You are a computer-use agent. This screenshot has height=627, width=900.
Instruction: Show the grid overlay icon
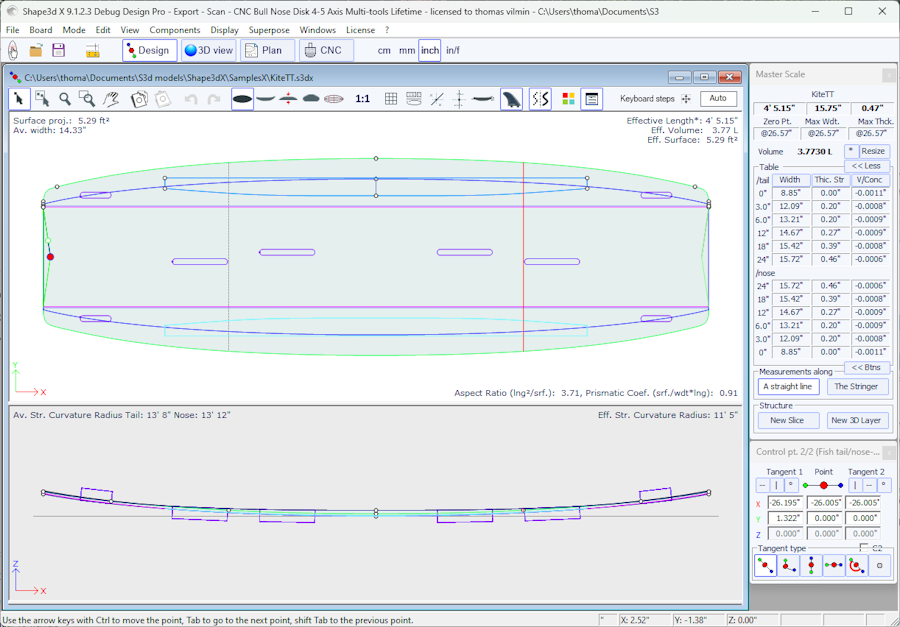[391, 99]
